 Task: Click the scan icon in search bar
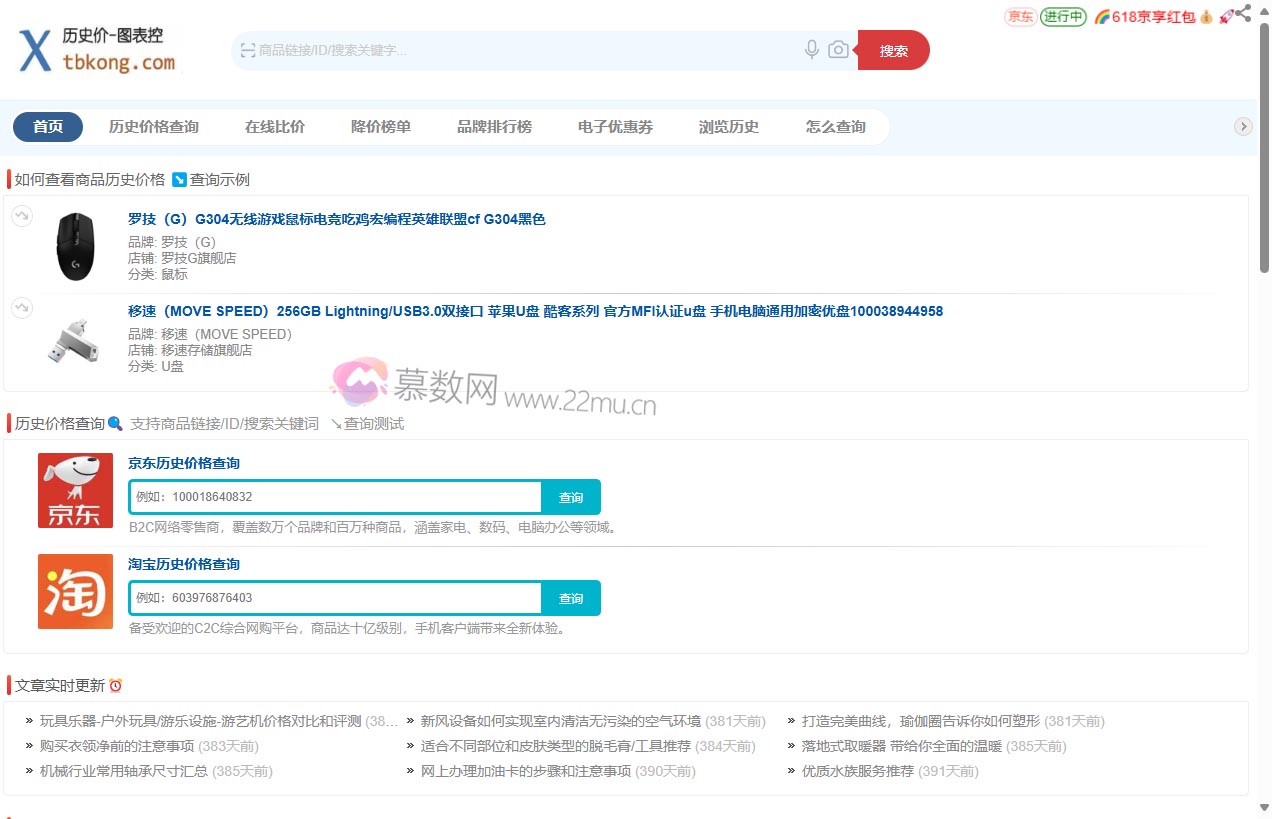[247, 50]
